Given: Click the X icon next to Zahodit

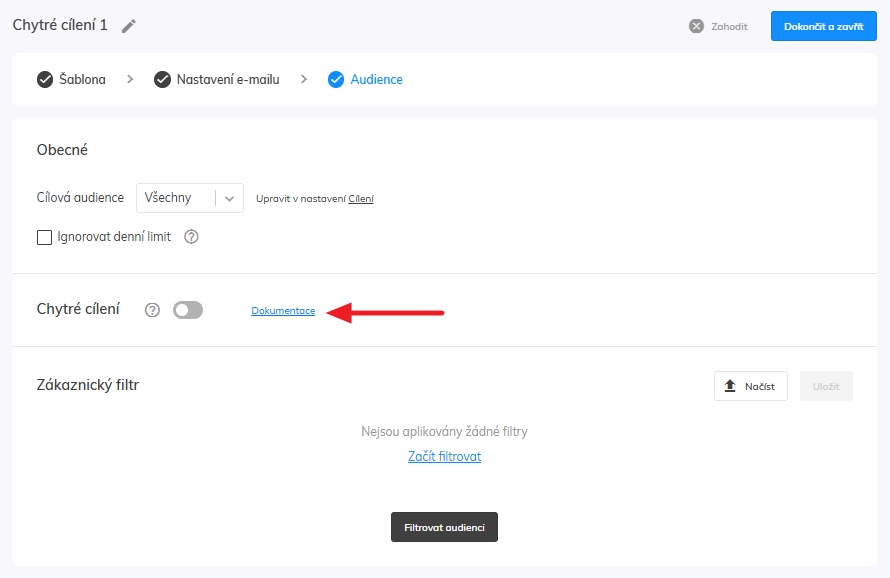Looking at the screenshot, I should click(696, 26).
